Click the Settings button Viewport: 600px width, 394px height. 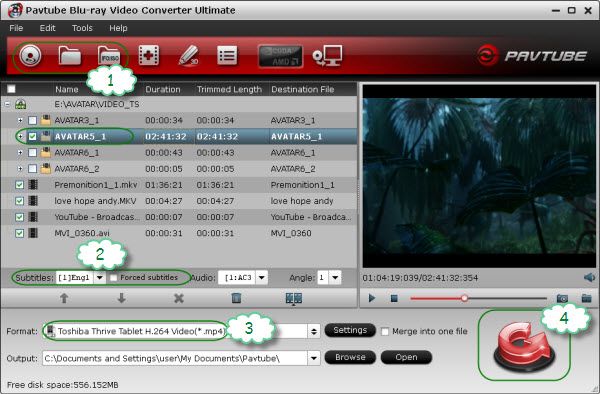pyautogui.click(x=350, y=330)
